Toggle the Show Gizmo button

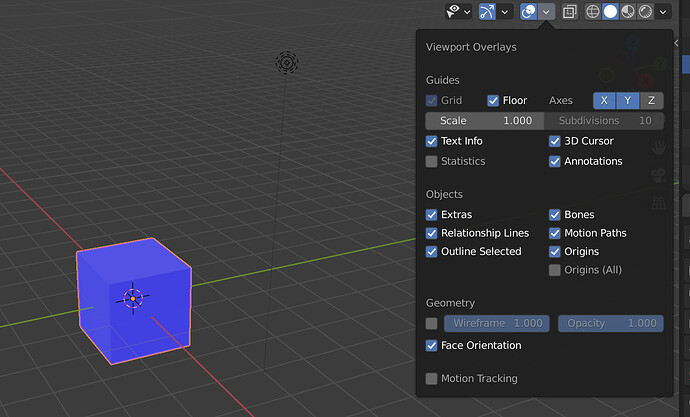(487, 12)
